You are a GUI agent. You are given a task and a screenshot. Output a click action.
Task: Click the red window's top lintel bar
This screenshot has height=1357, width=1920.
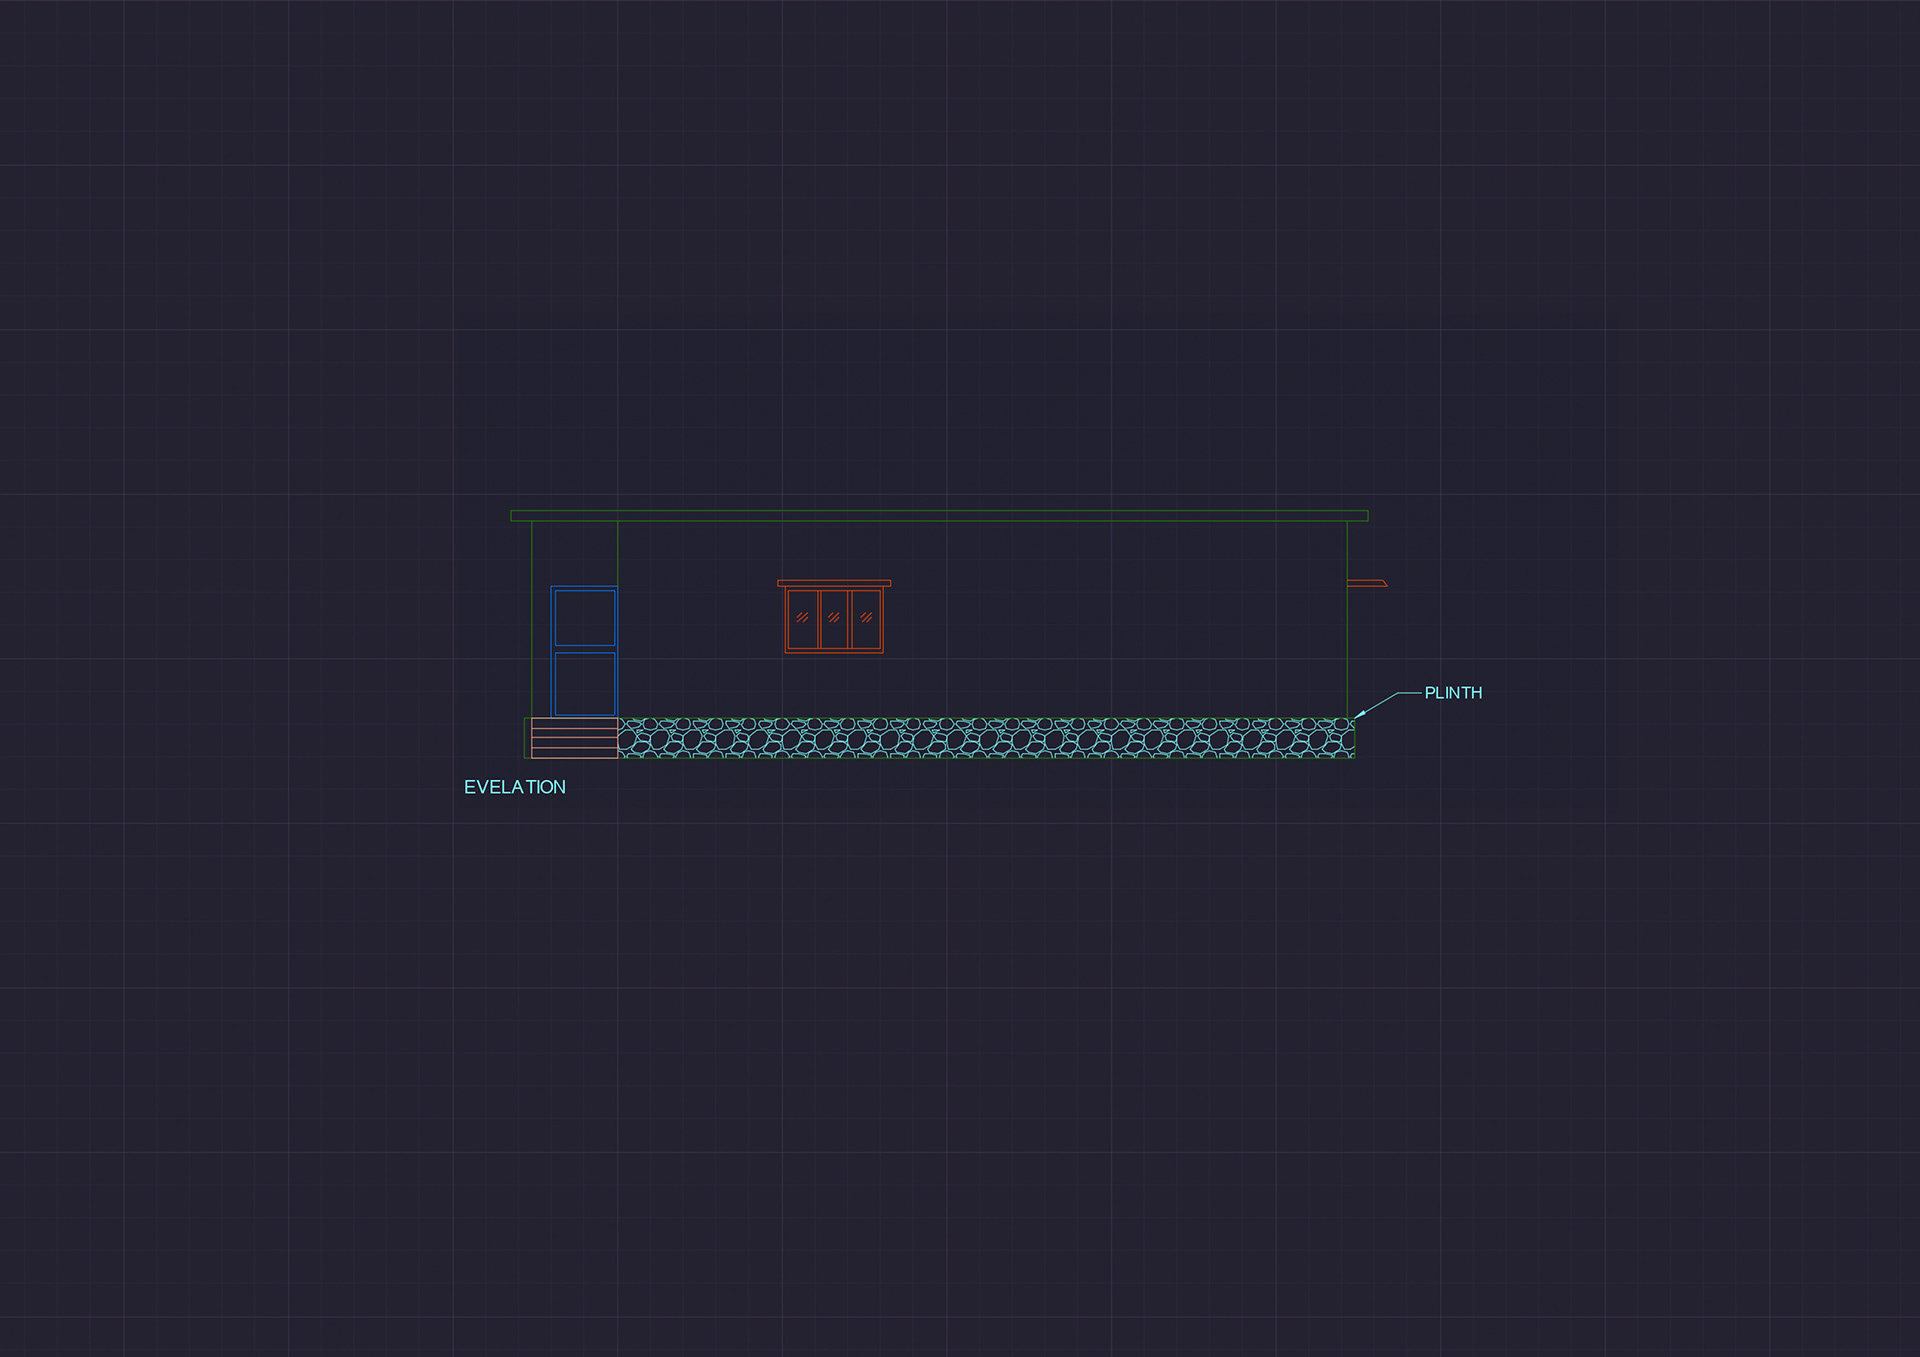tap(834, 583)
